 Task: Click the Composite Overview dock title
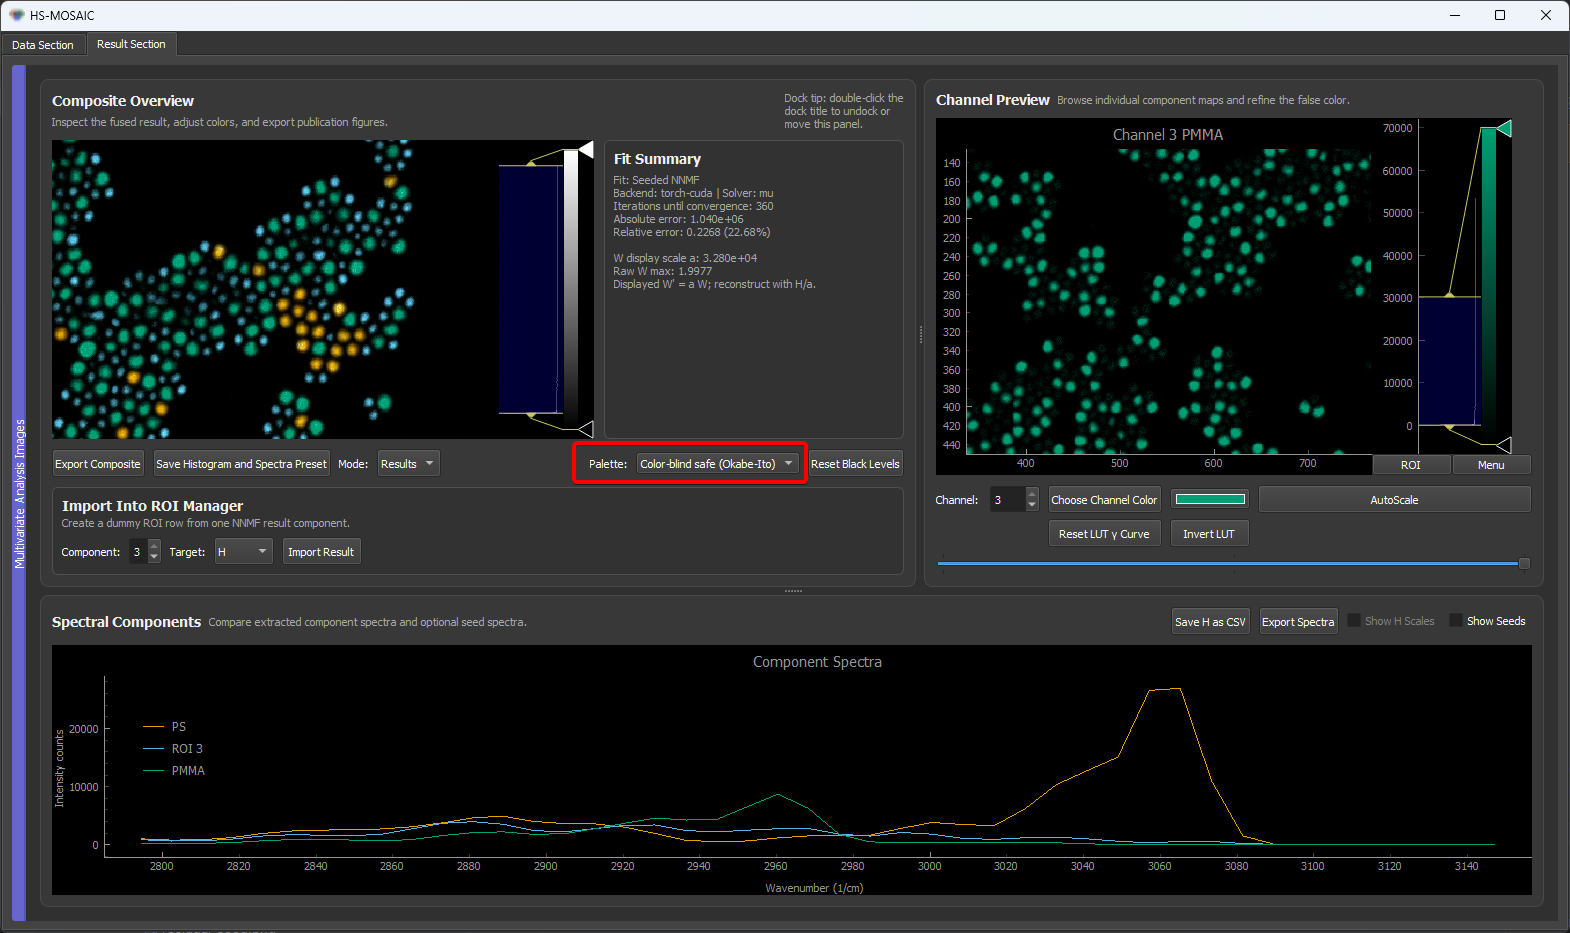click(123, 101)
